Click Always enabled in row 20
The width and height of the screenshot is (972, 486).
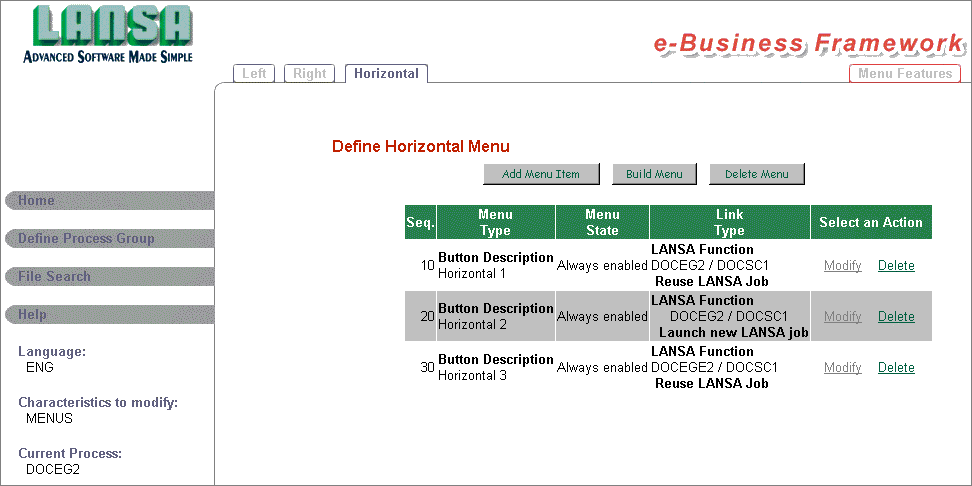[602, 317]
